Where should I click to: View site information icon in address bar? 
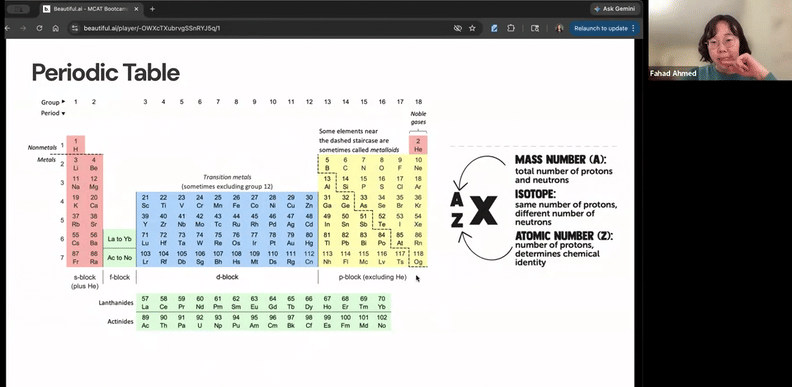pos(75,28)
